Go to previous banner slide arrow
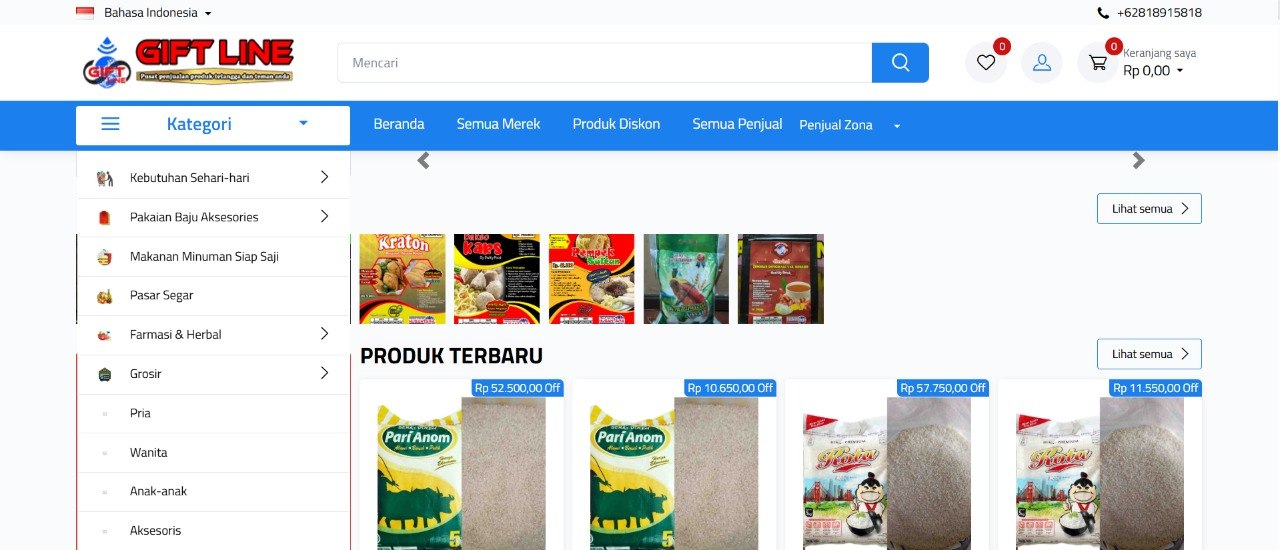This screenshot has width=1280, height=550. [x=423, y=160]
